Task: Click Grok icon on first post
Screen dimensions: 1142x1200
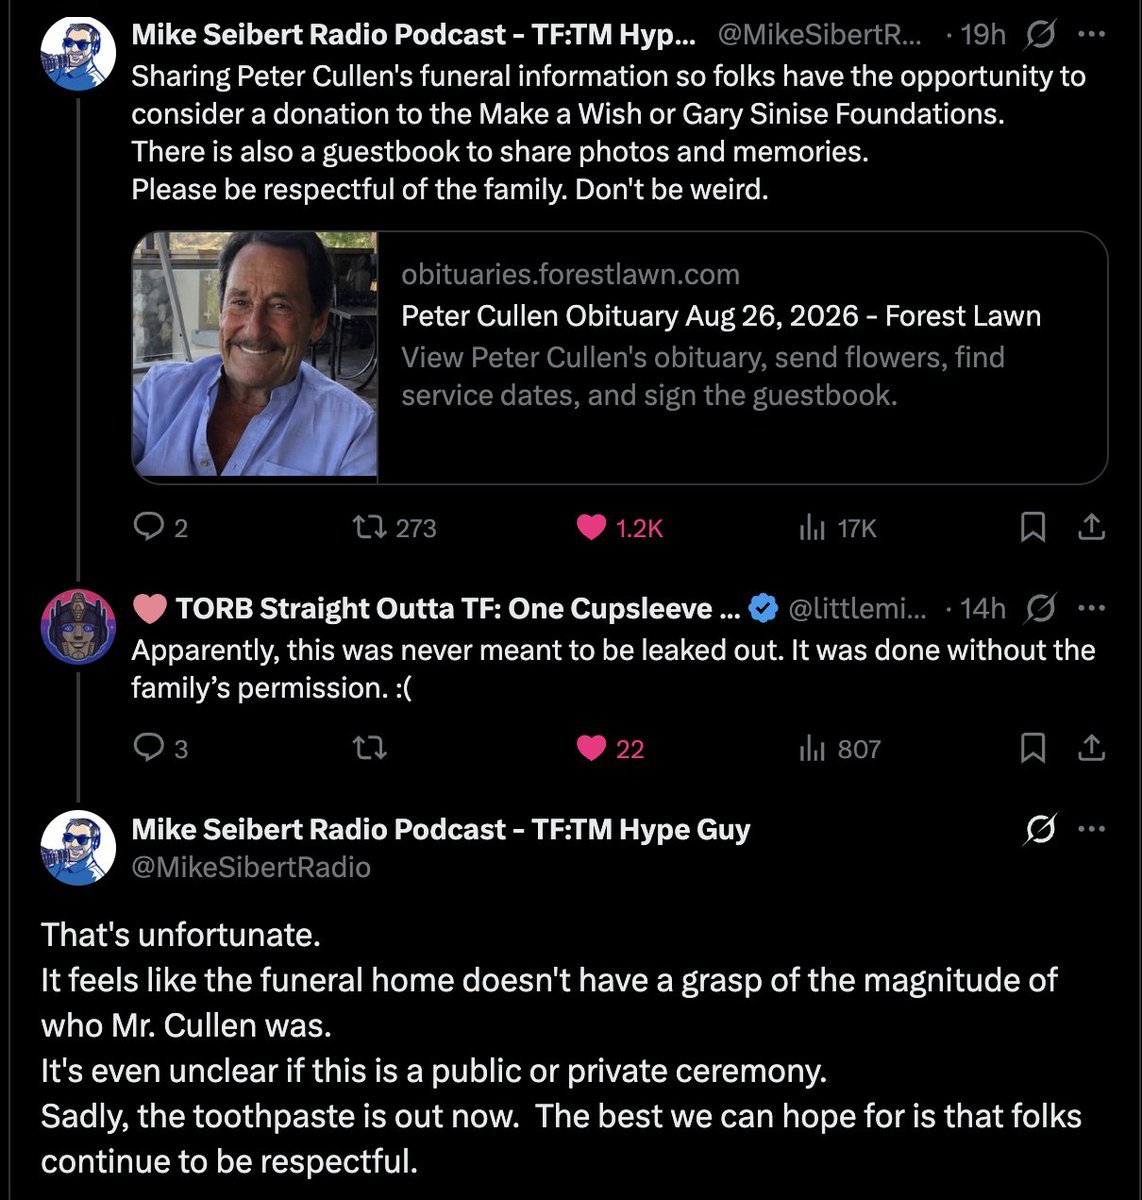Action: coord(1040,35)
